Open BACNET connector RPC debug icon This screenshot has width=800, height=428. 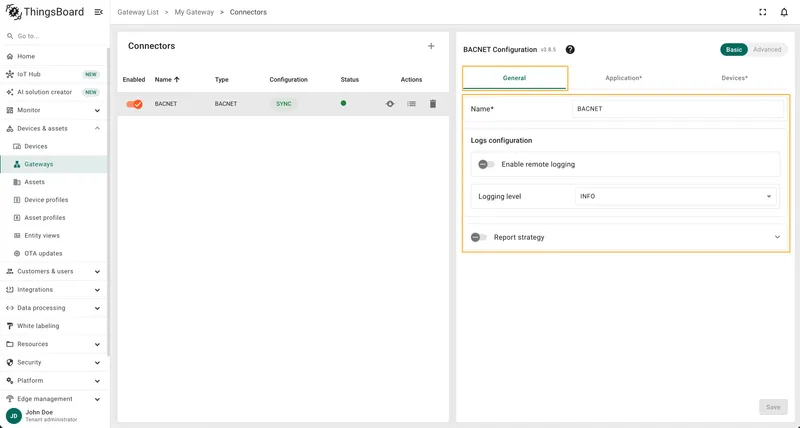390,104
